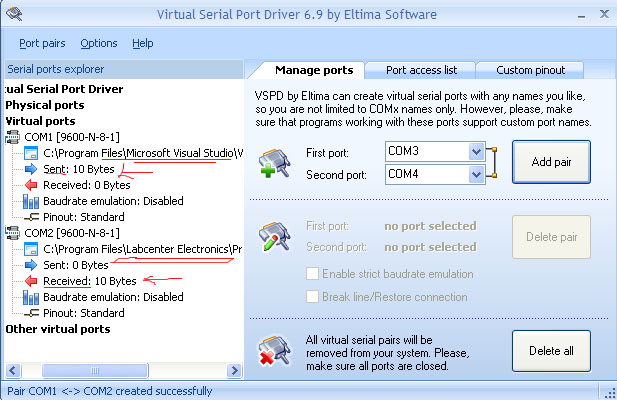Click the pinout icon under COM1
The height and width of the screenshot is (400, 617).
point(32,217)
